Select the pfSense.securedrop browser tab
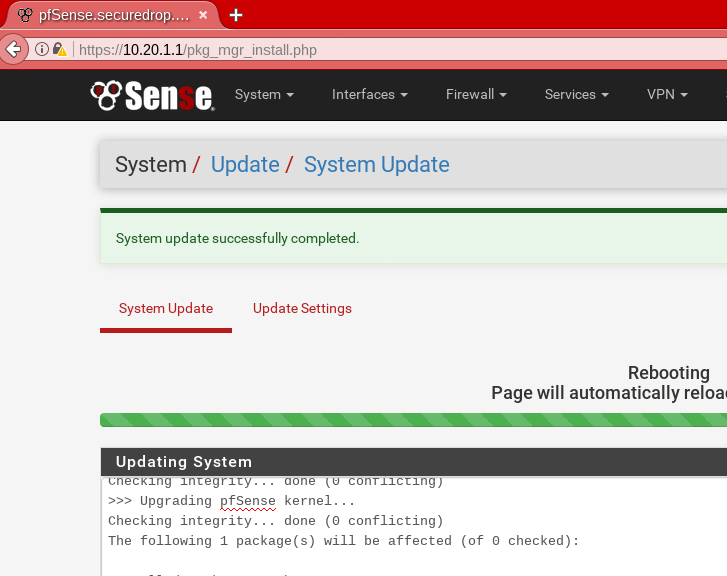This screenshot has height=576, width=727. [x=113, y=15]
